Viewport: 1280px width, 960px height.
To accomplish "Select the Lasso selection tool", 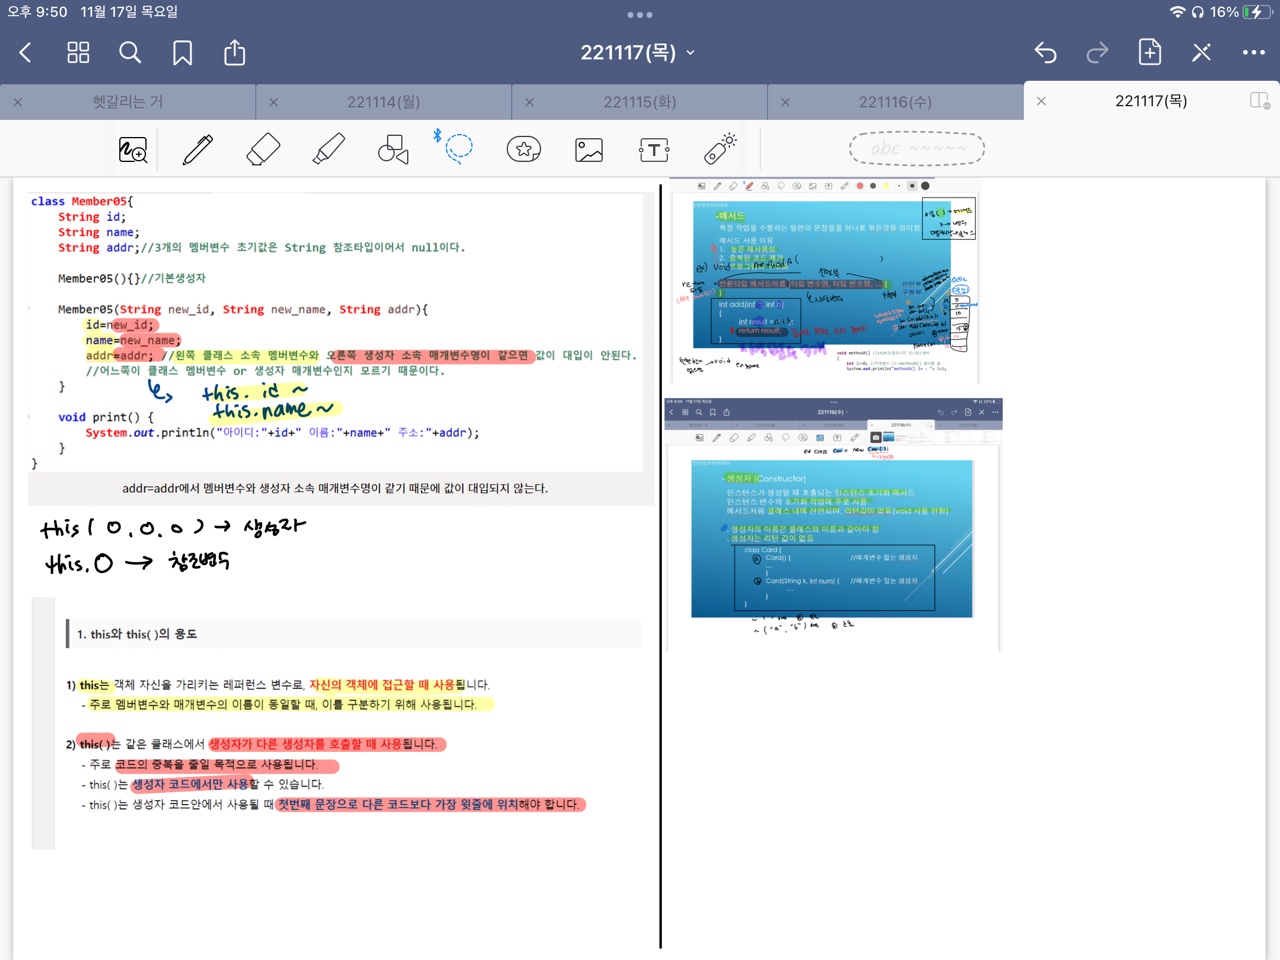I will coord(458,148).
